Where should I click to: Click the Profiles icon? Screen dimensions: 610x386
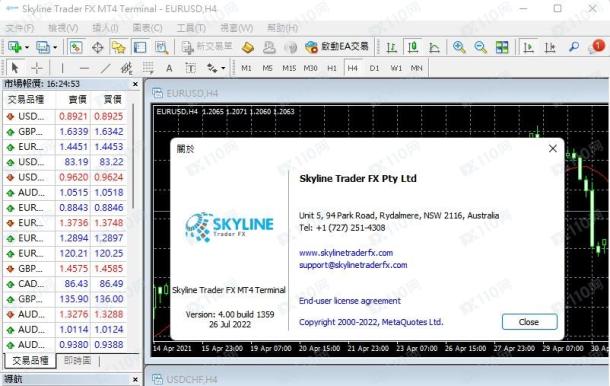pyautogui.click(x=43, y=47)
